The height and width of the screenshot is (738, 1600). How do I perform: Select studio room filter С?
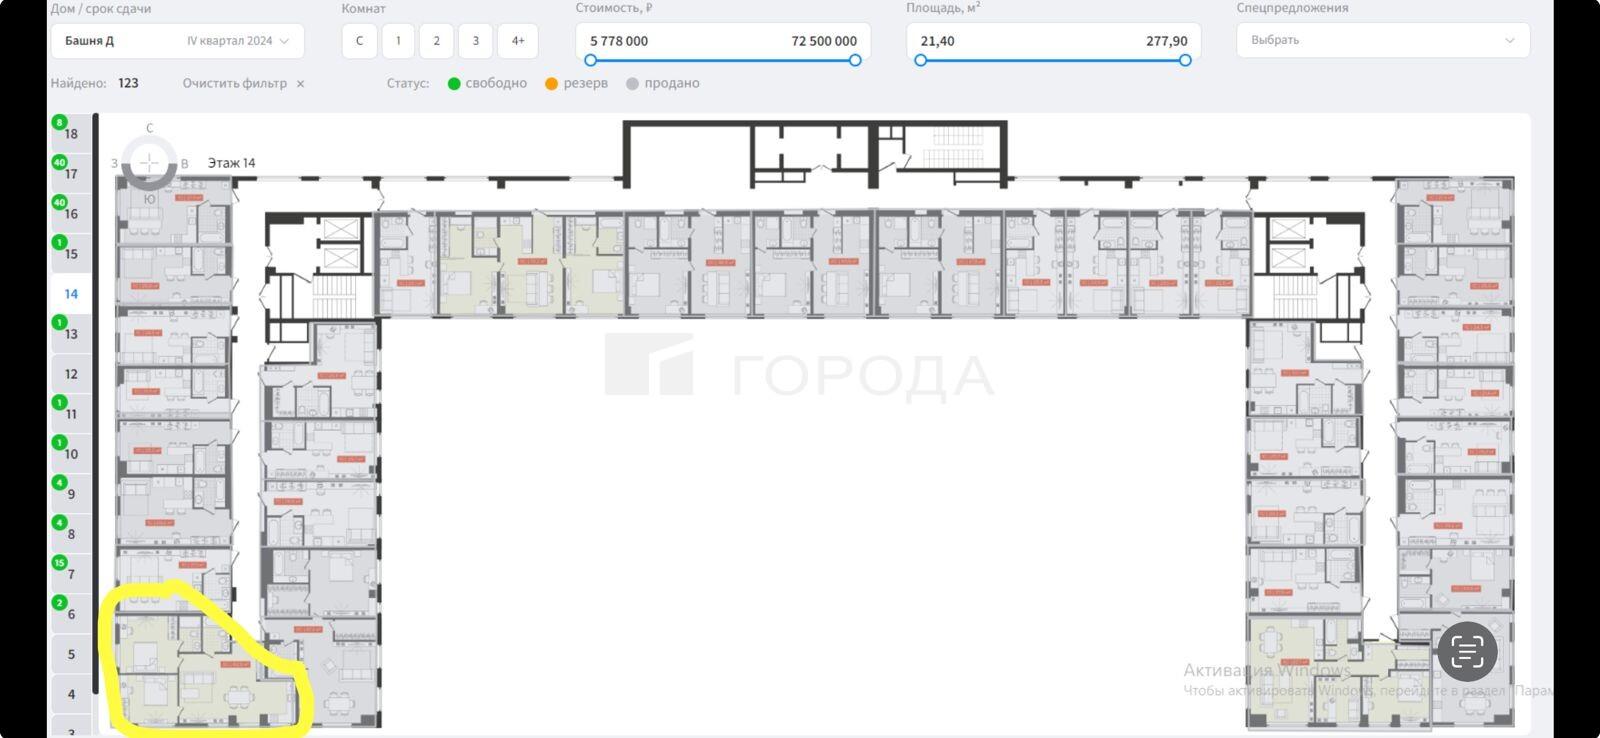(x=359, y=41)
